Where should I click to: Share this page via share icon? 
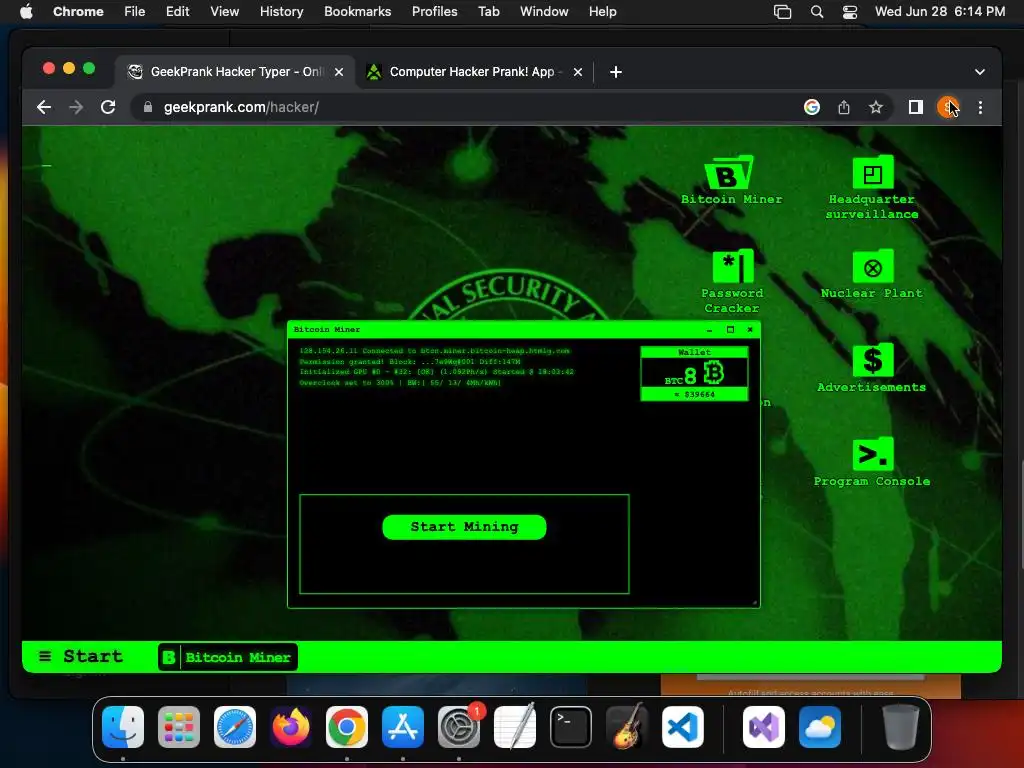[x=844, y=107]
